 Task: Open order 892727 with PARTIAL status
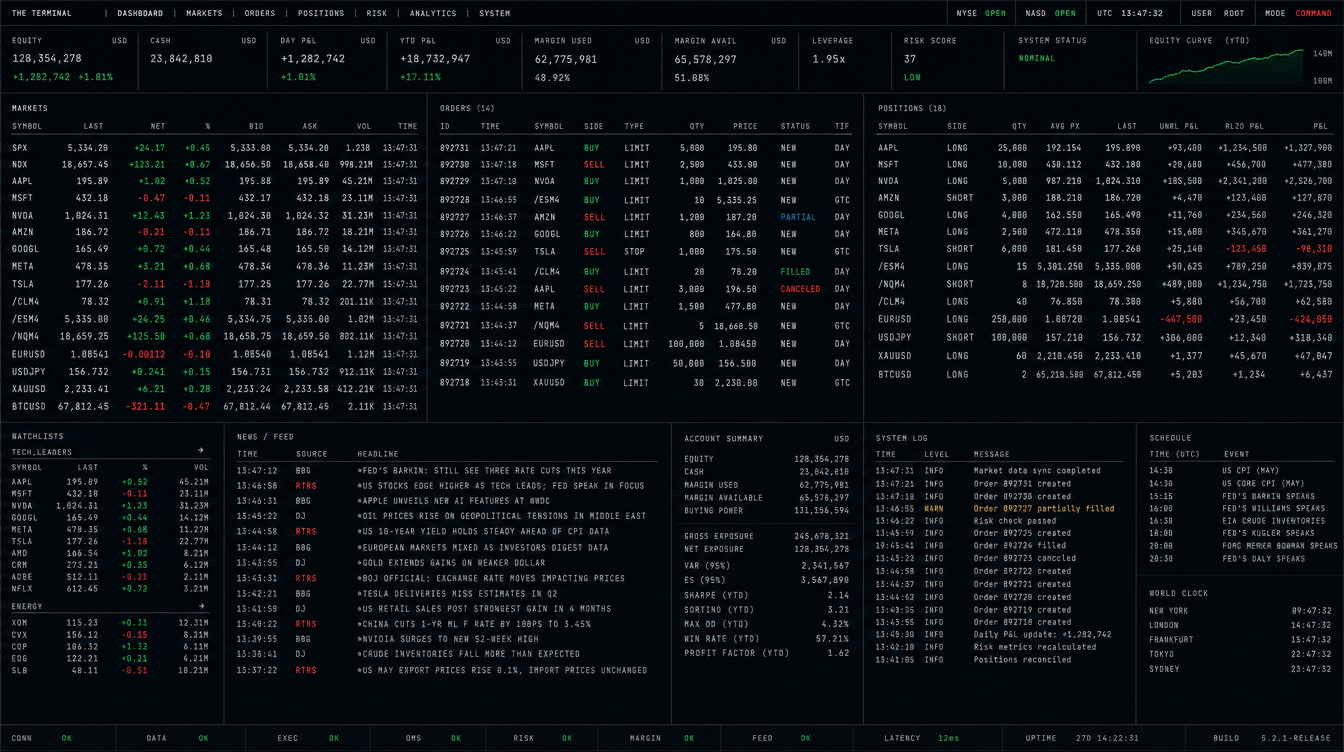[x=645, y=217]
